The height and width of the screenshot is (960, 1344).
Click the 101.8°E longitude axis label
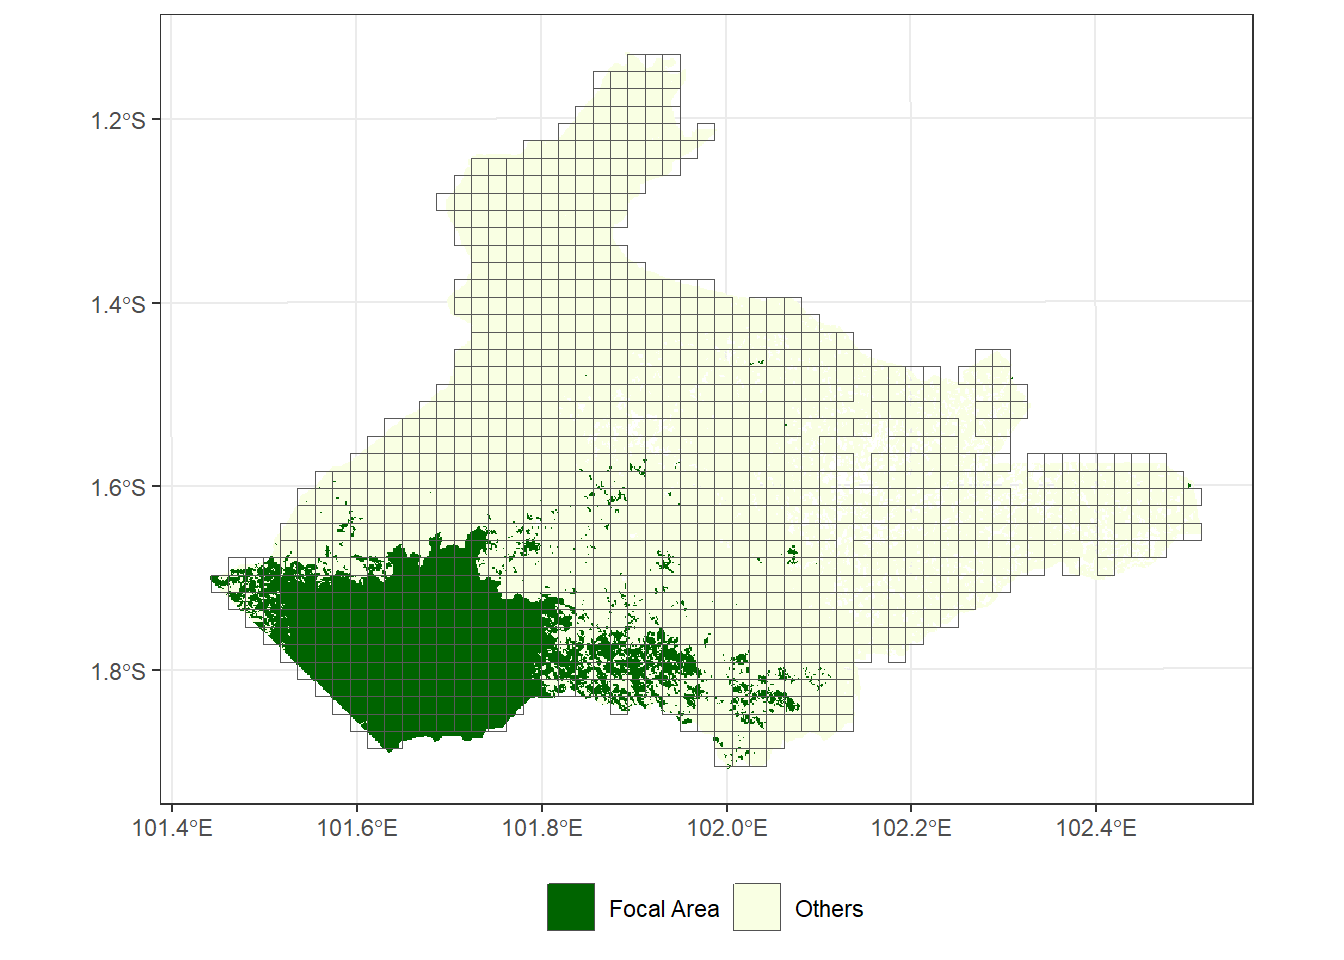pyautogui.click(x=542, y=828)
